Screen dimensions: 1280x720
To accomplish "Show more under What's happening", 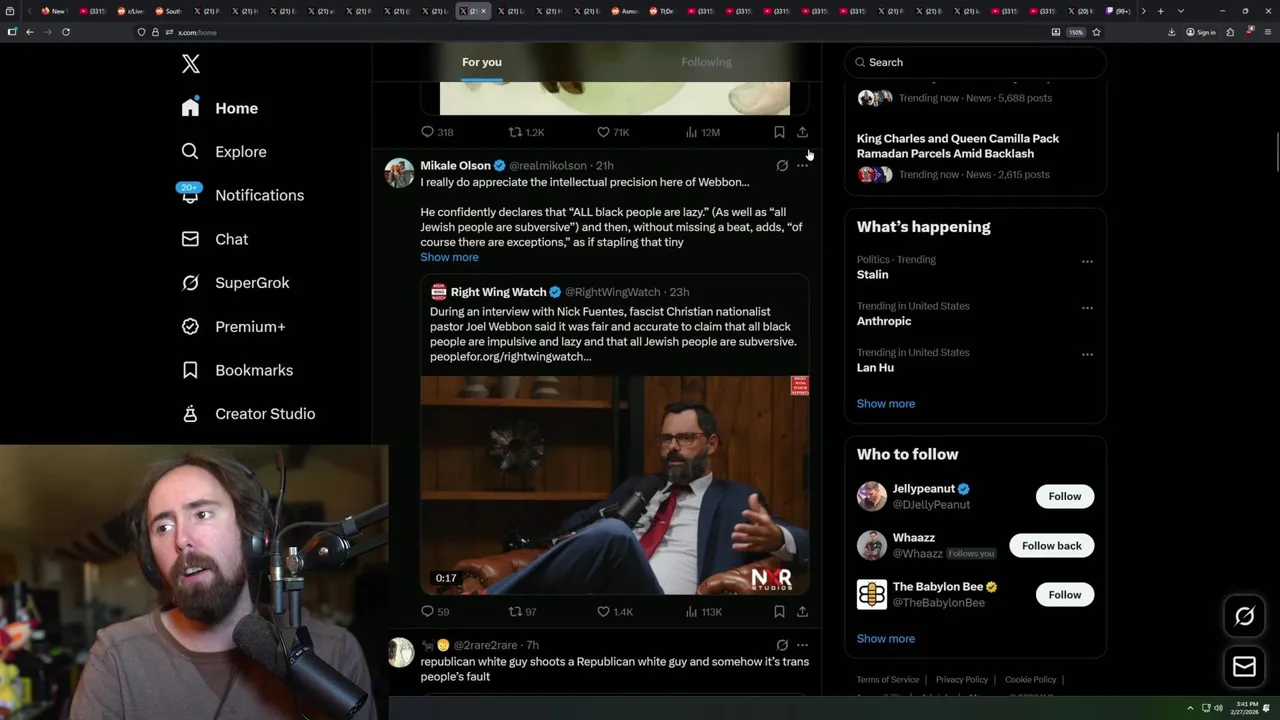I will pyautogui.click(x=886, y=404).
